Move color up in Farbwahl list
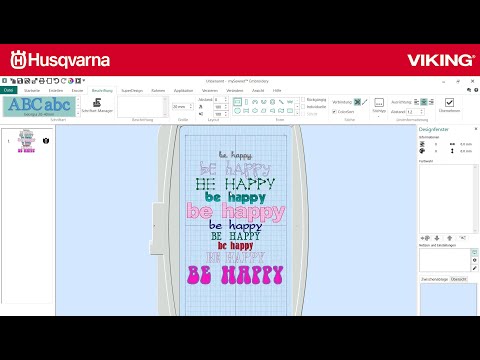The image size is (480, 360). 449,238
